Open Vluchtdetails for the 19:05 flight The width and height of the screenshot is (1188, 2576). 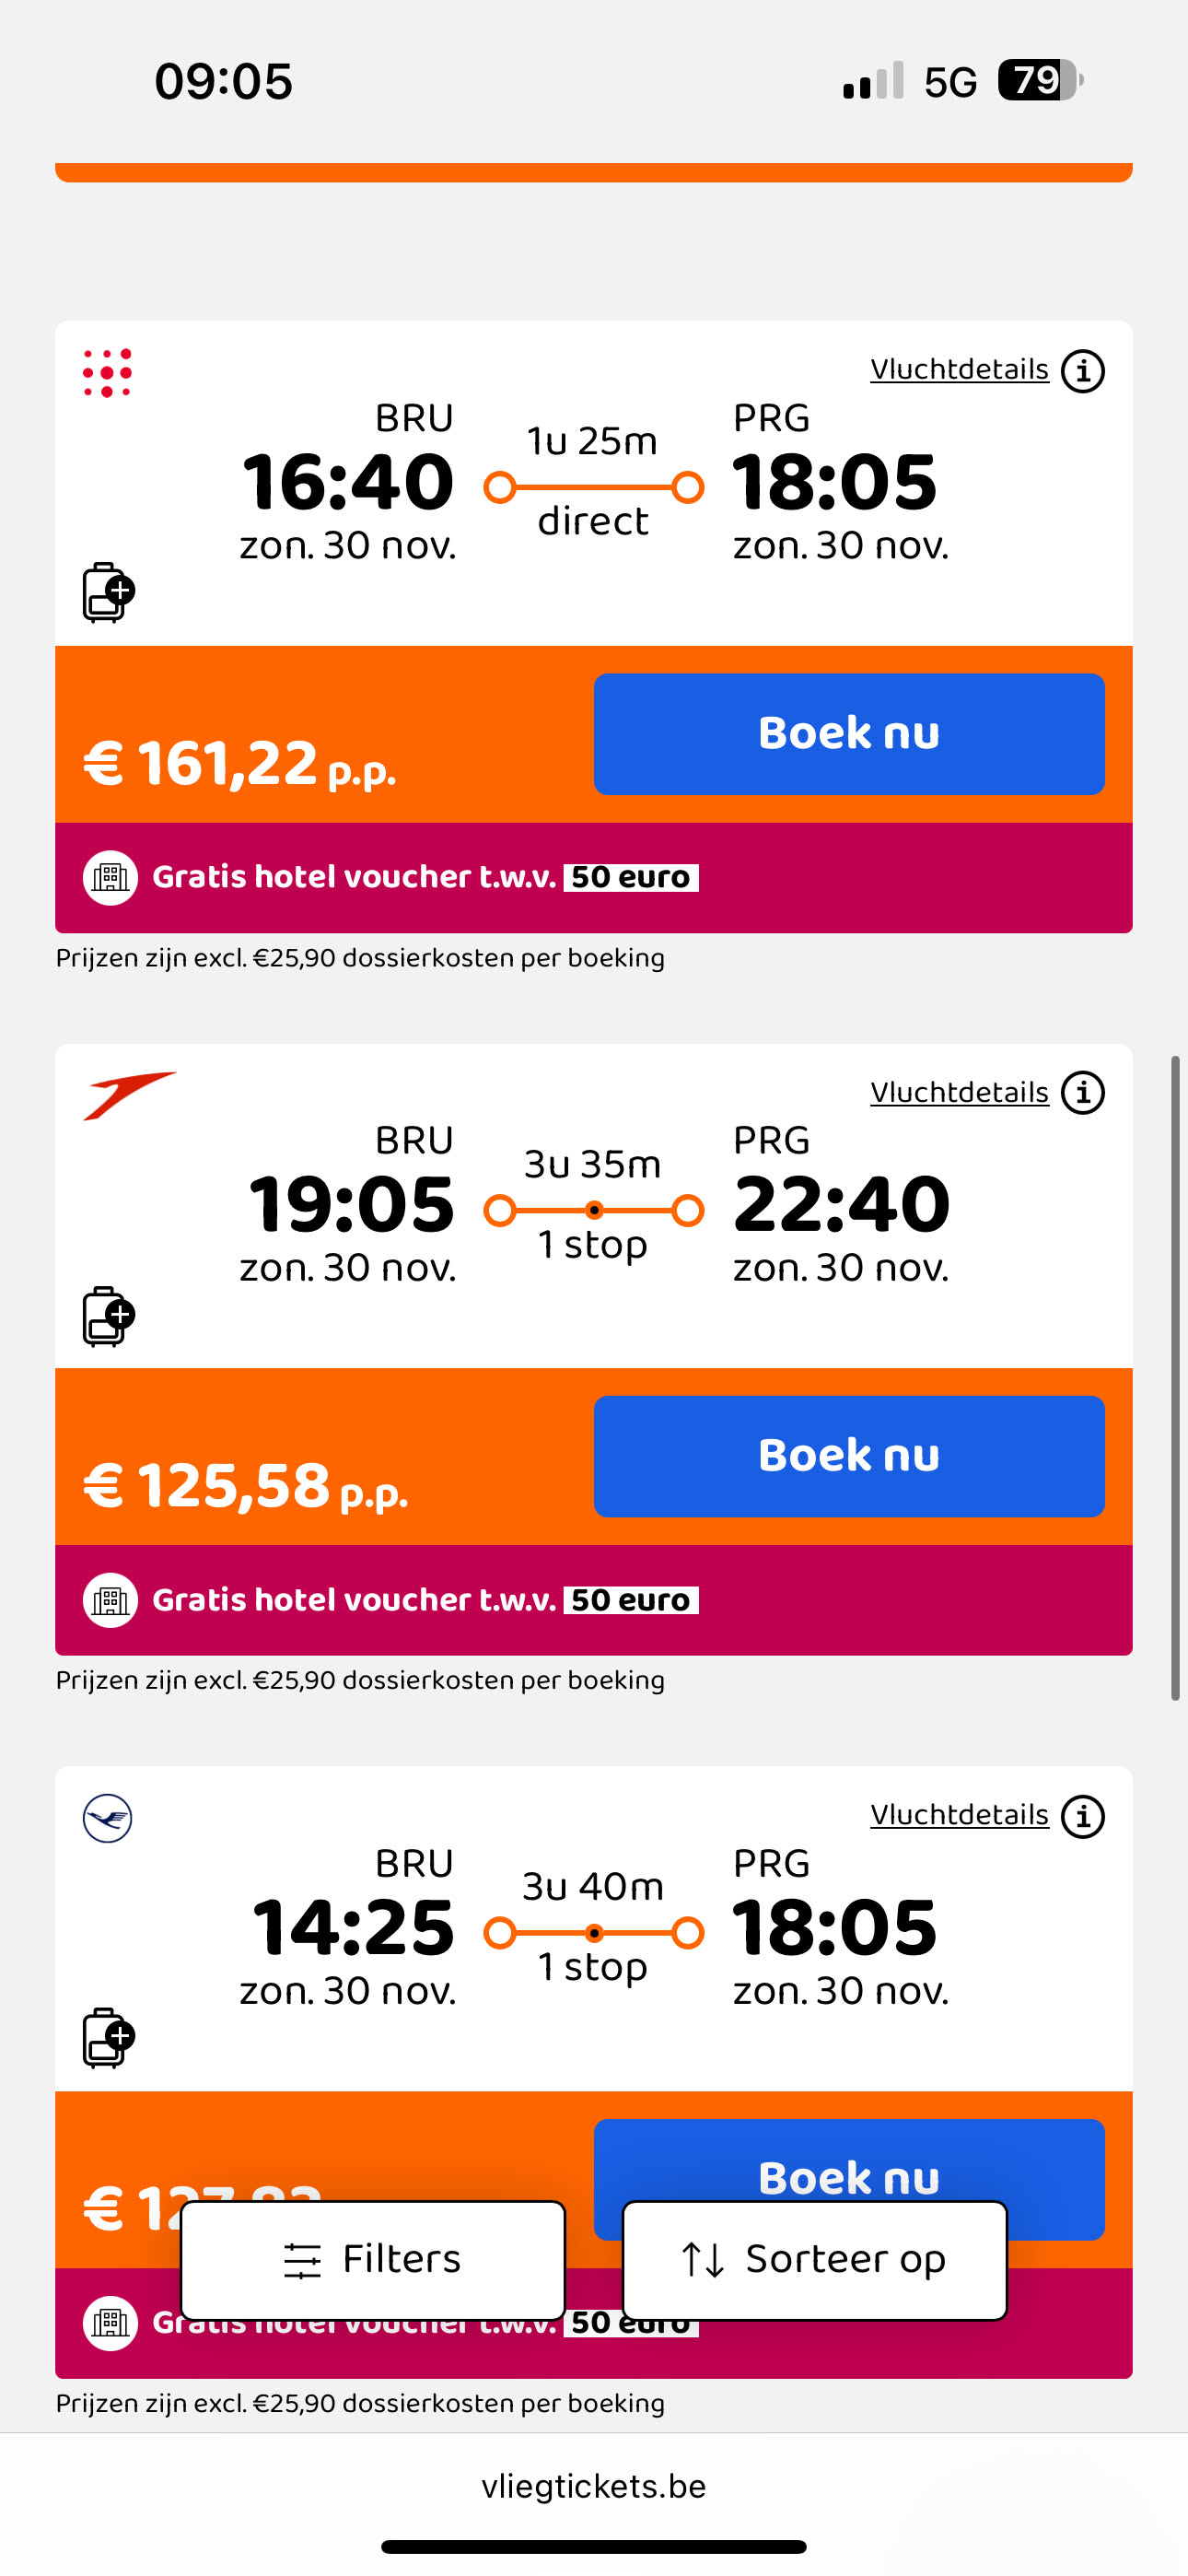click(958, 1093)
